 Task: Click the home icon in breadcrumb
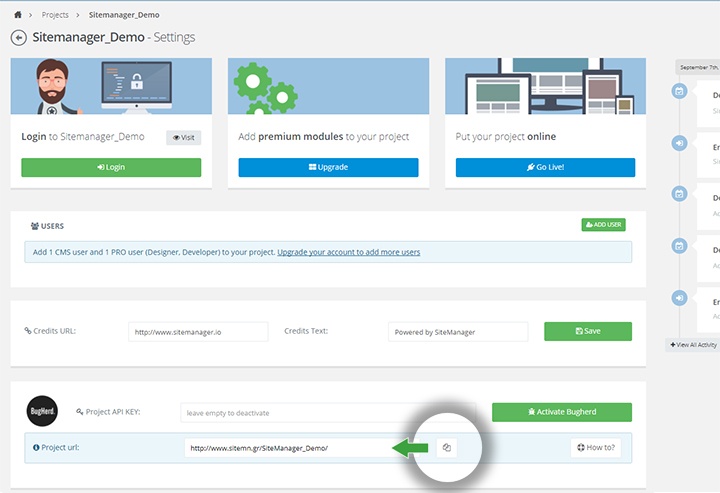pyautogui.click(x=17, y=15)
